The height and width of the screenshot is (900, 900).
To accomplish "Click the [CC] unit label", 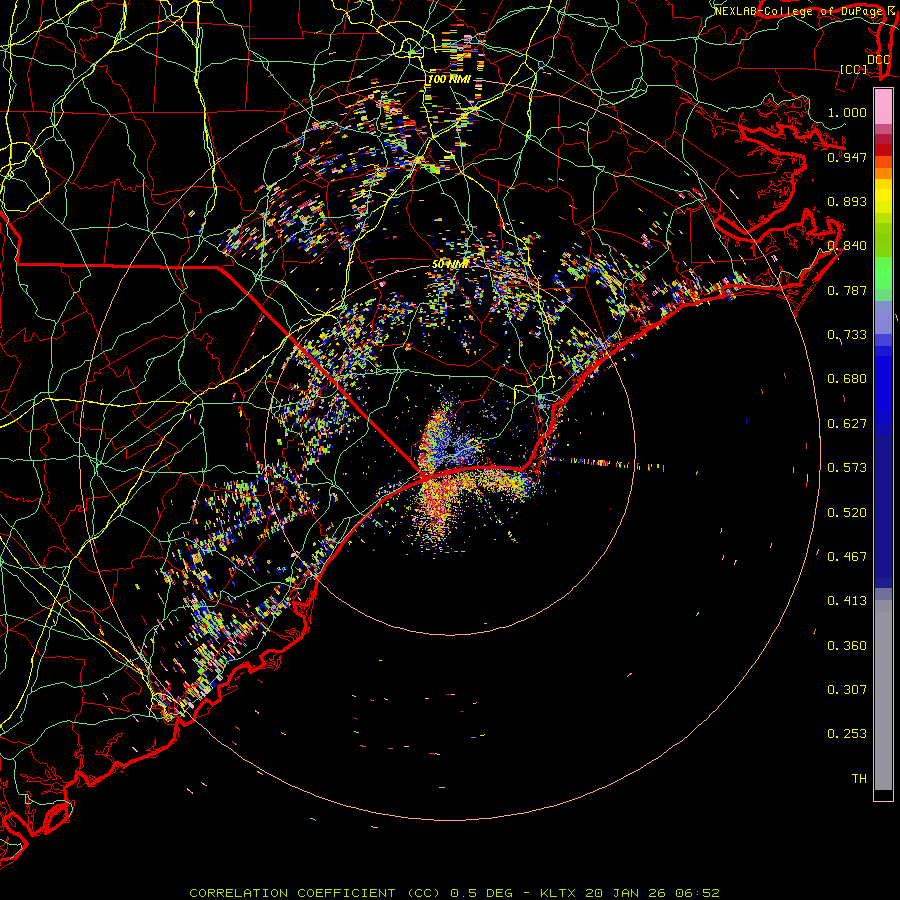I will coord(854,69).
